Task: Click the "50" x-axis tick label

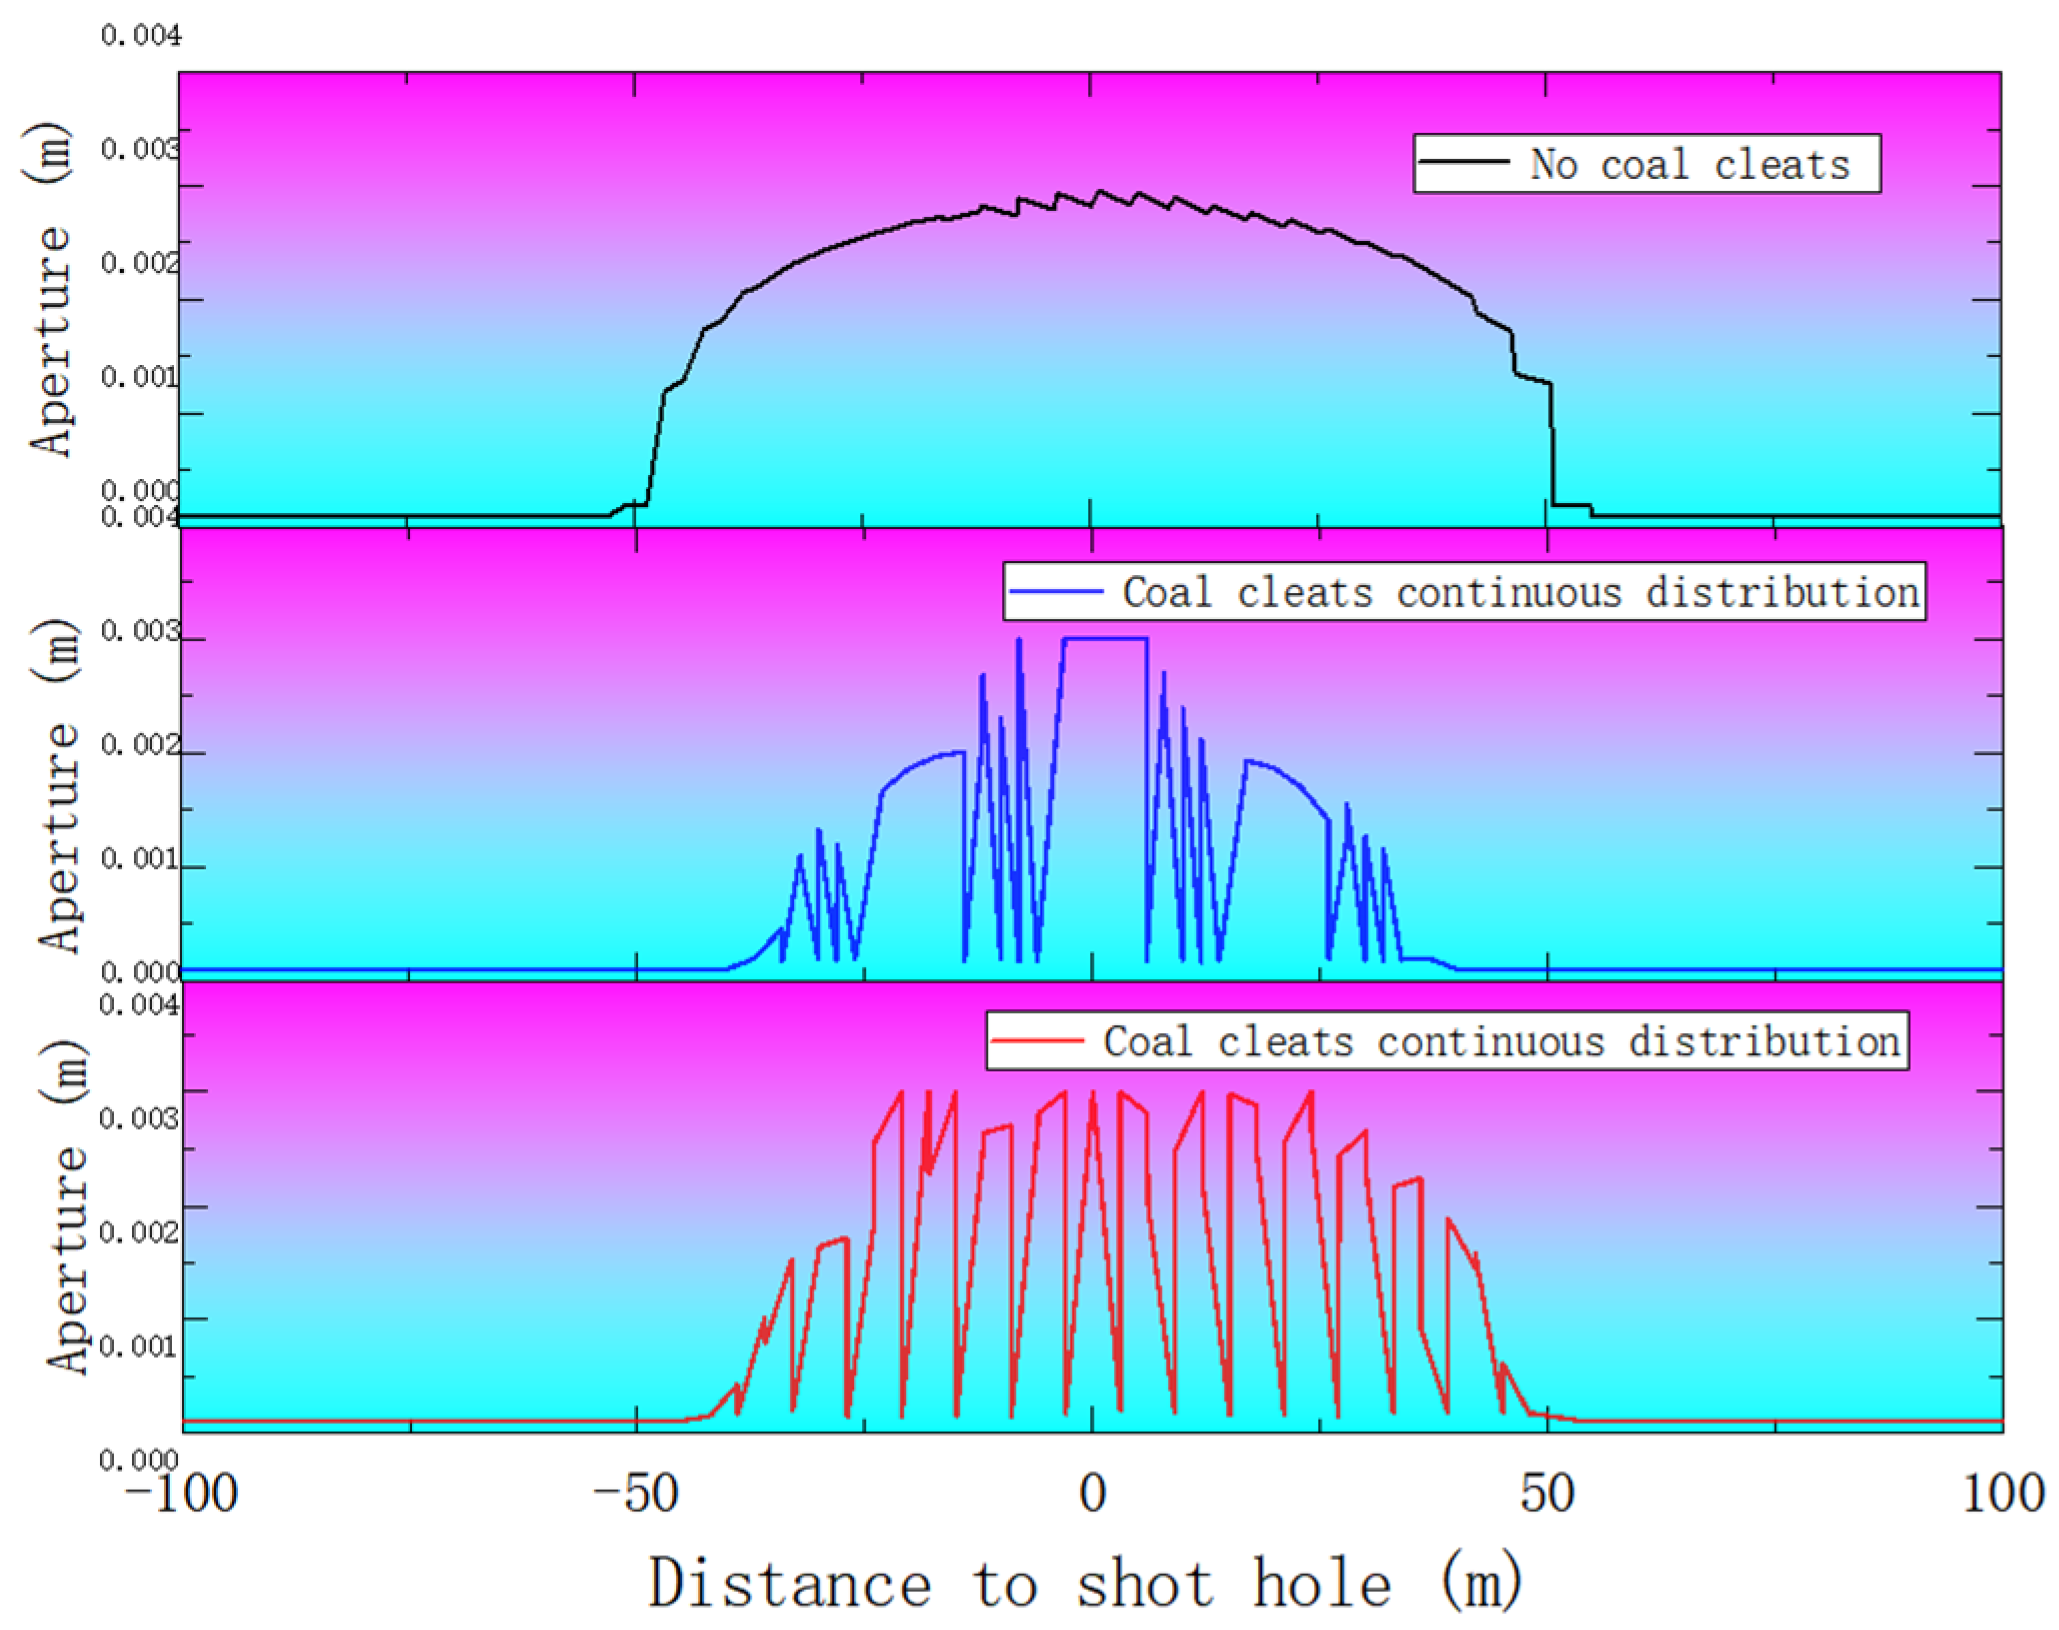Action: (1546, 1494)
